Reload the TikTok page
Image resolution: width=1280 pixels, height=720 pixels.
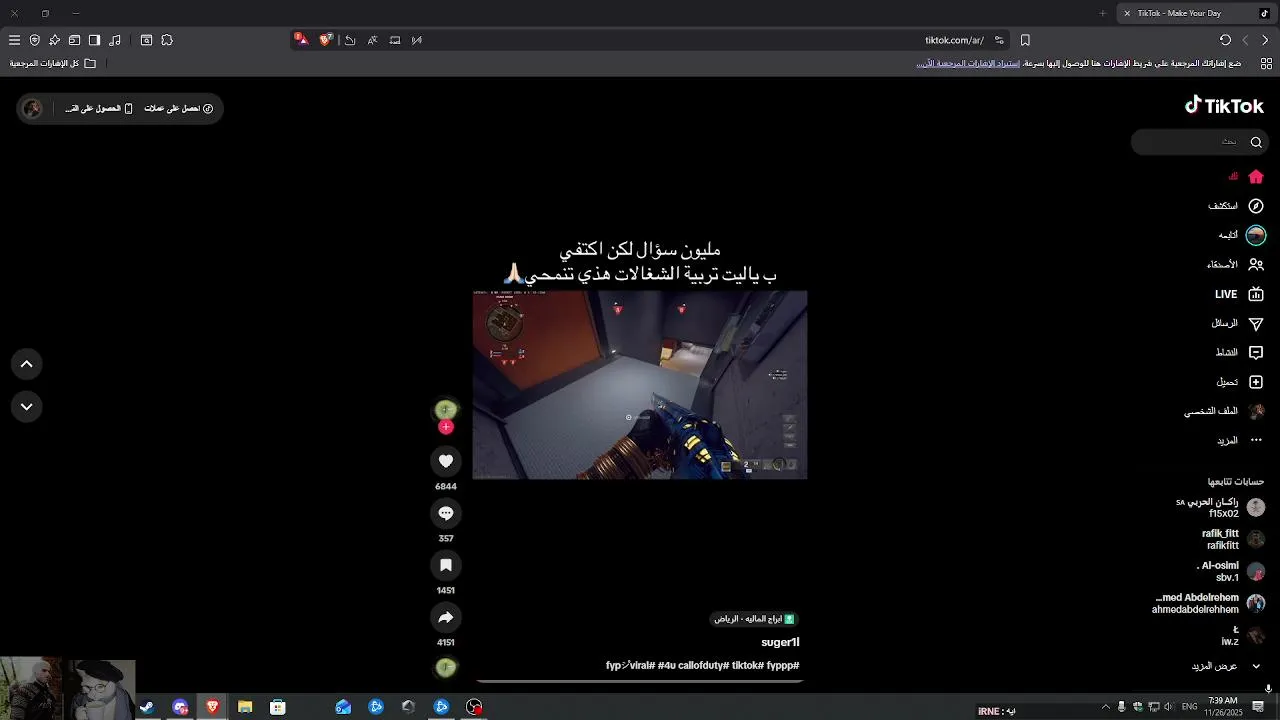[1225, 40]
